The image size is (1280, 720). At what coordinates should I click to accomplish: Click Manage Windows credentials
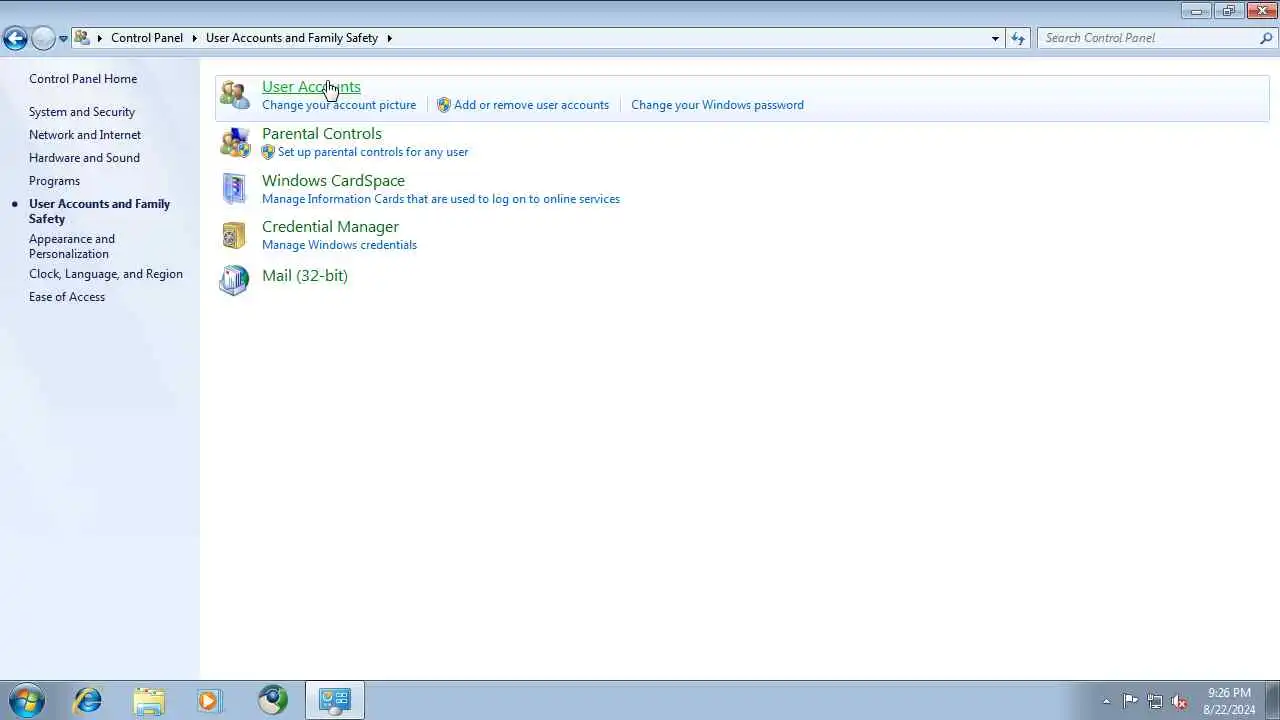(339, 245)
